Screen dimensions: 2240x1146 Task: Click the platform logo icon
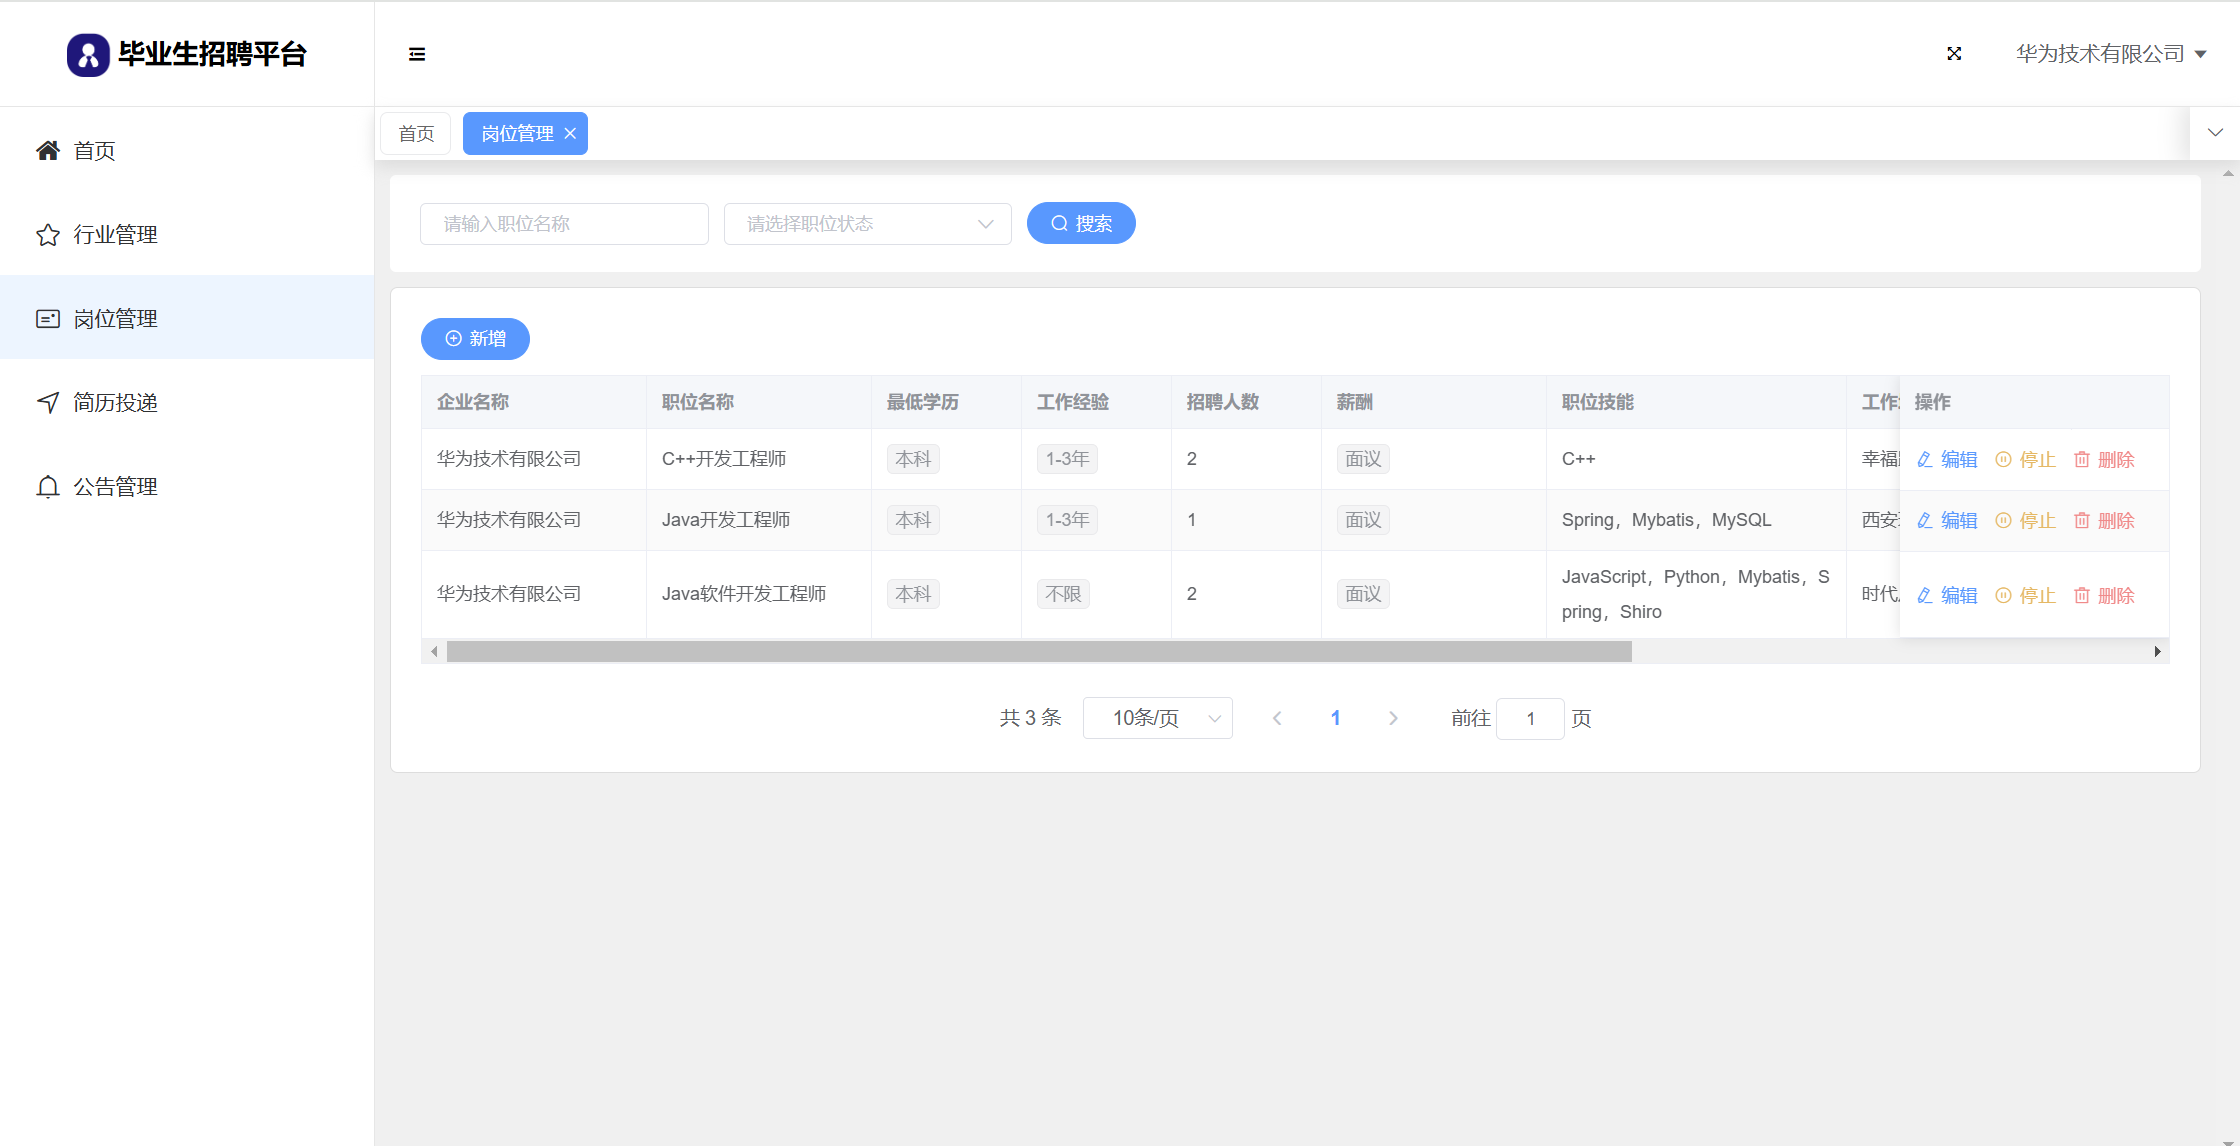[88, 55]
